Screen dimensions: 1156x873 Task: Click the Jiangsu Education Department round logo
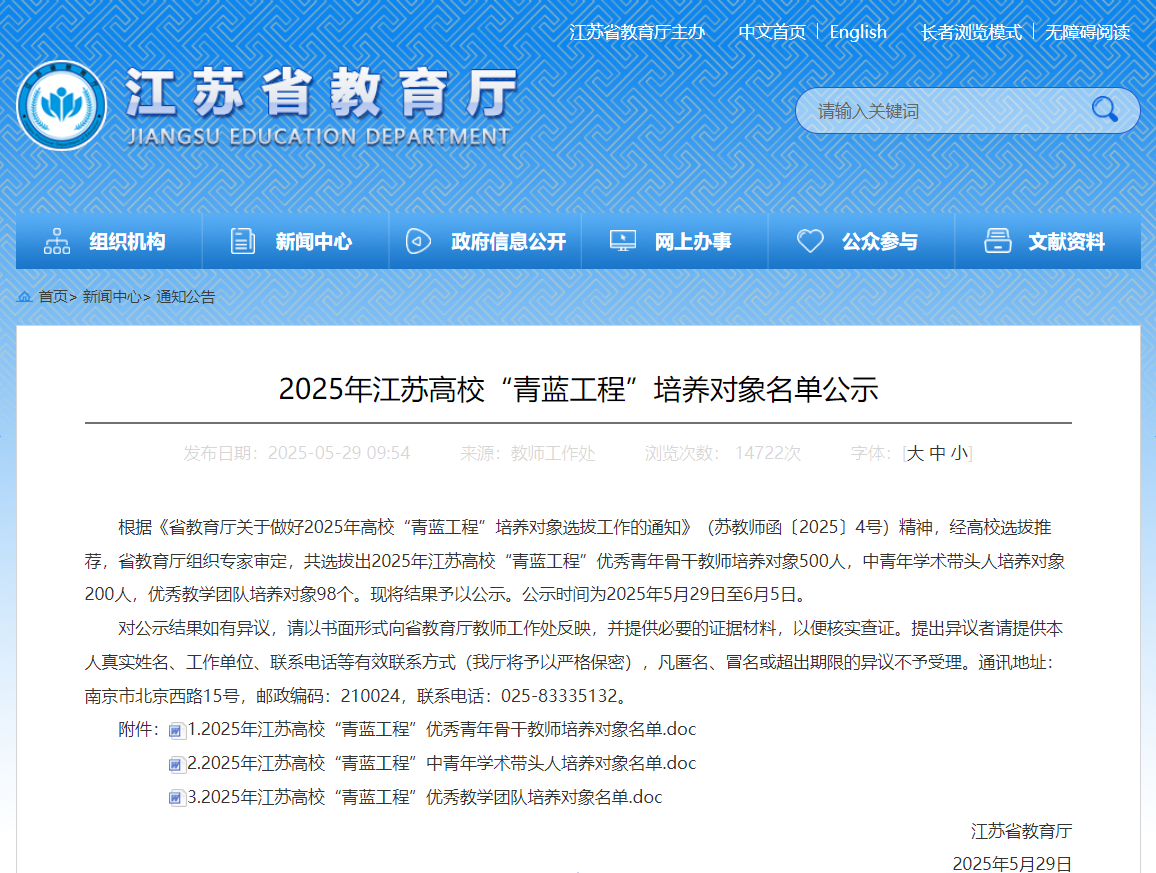coord(62,105)
